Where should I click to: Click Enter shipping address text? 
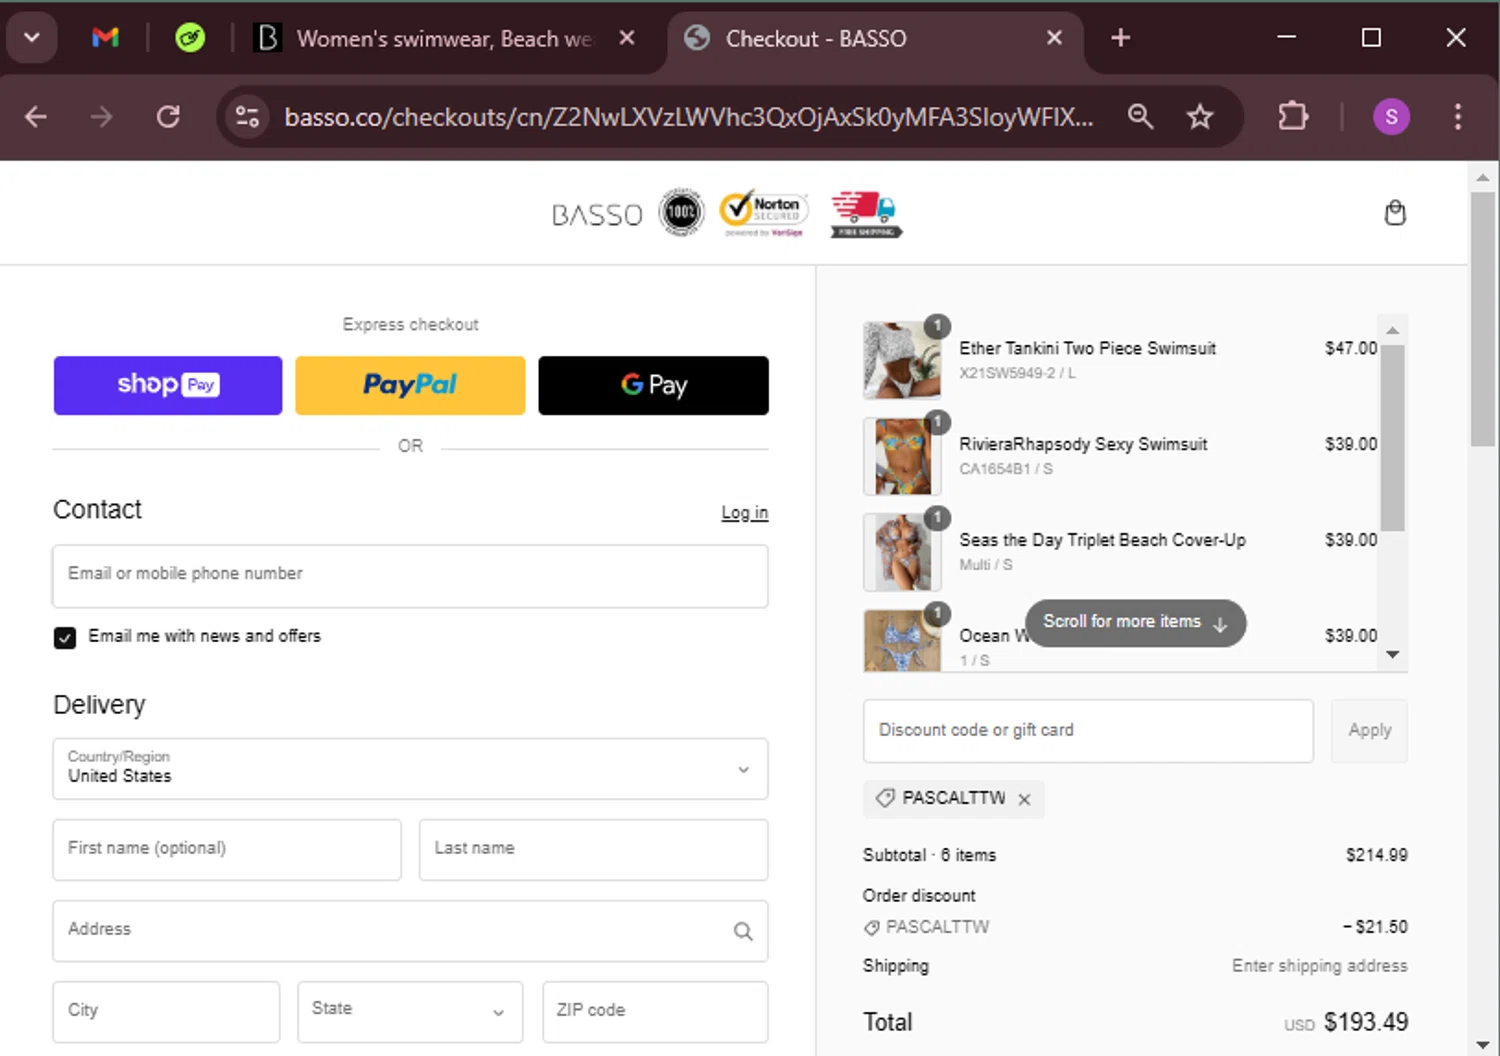(1319, 966)
